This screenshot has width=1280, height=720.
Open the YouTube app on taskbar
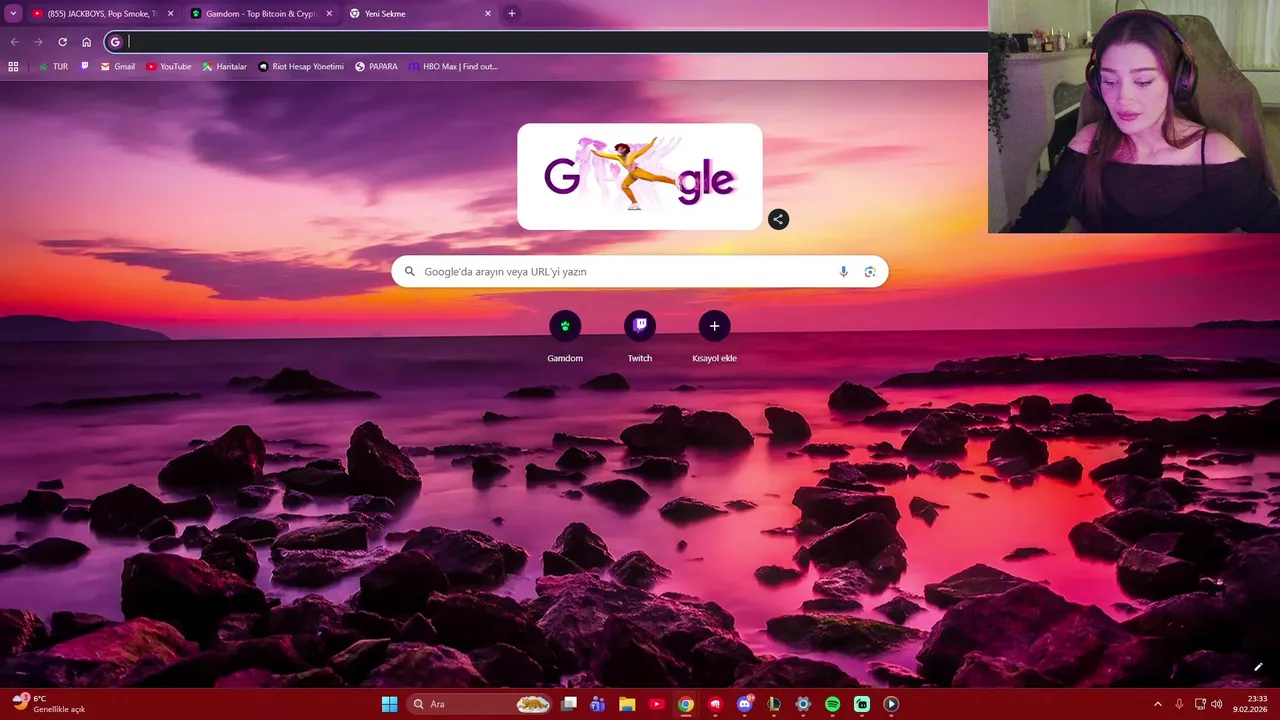(656, 704)
